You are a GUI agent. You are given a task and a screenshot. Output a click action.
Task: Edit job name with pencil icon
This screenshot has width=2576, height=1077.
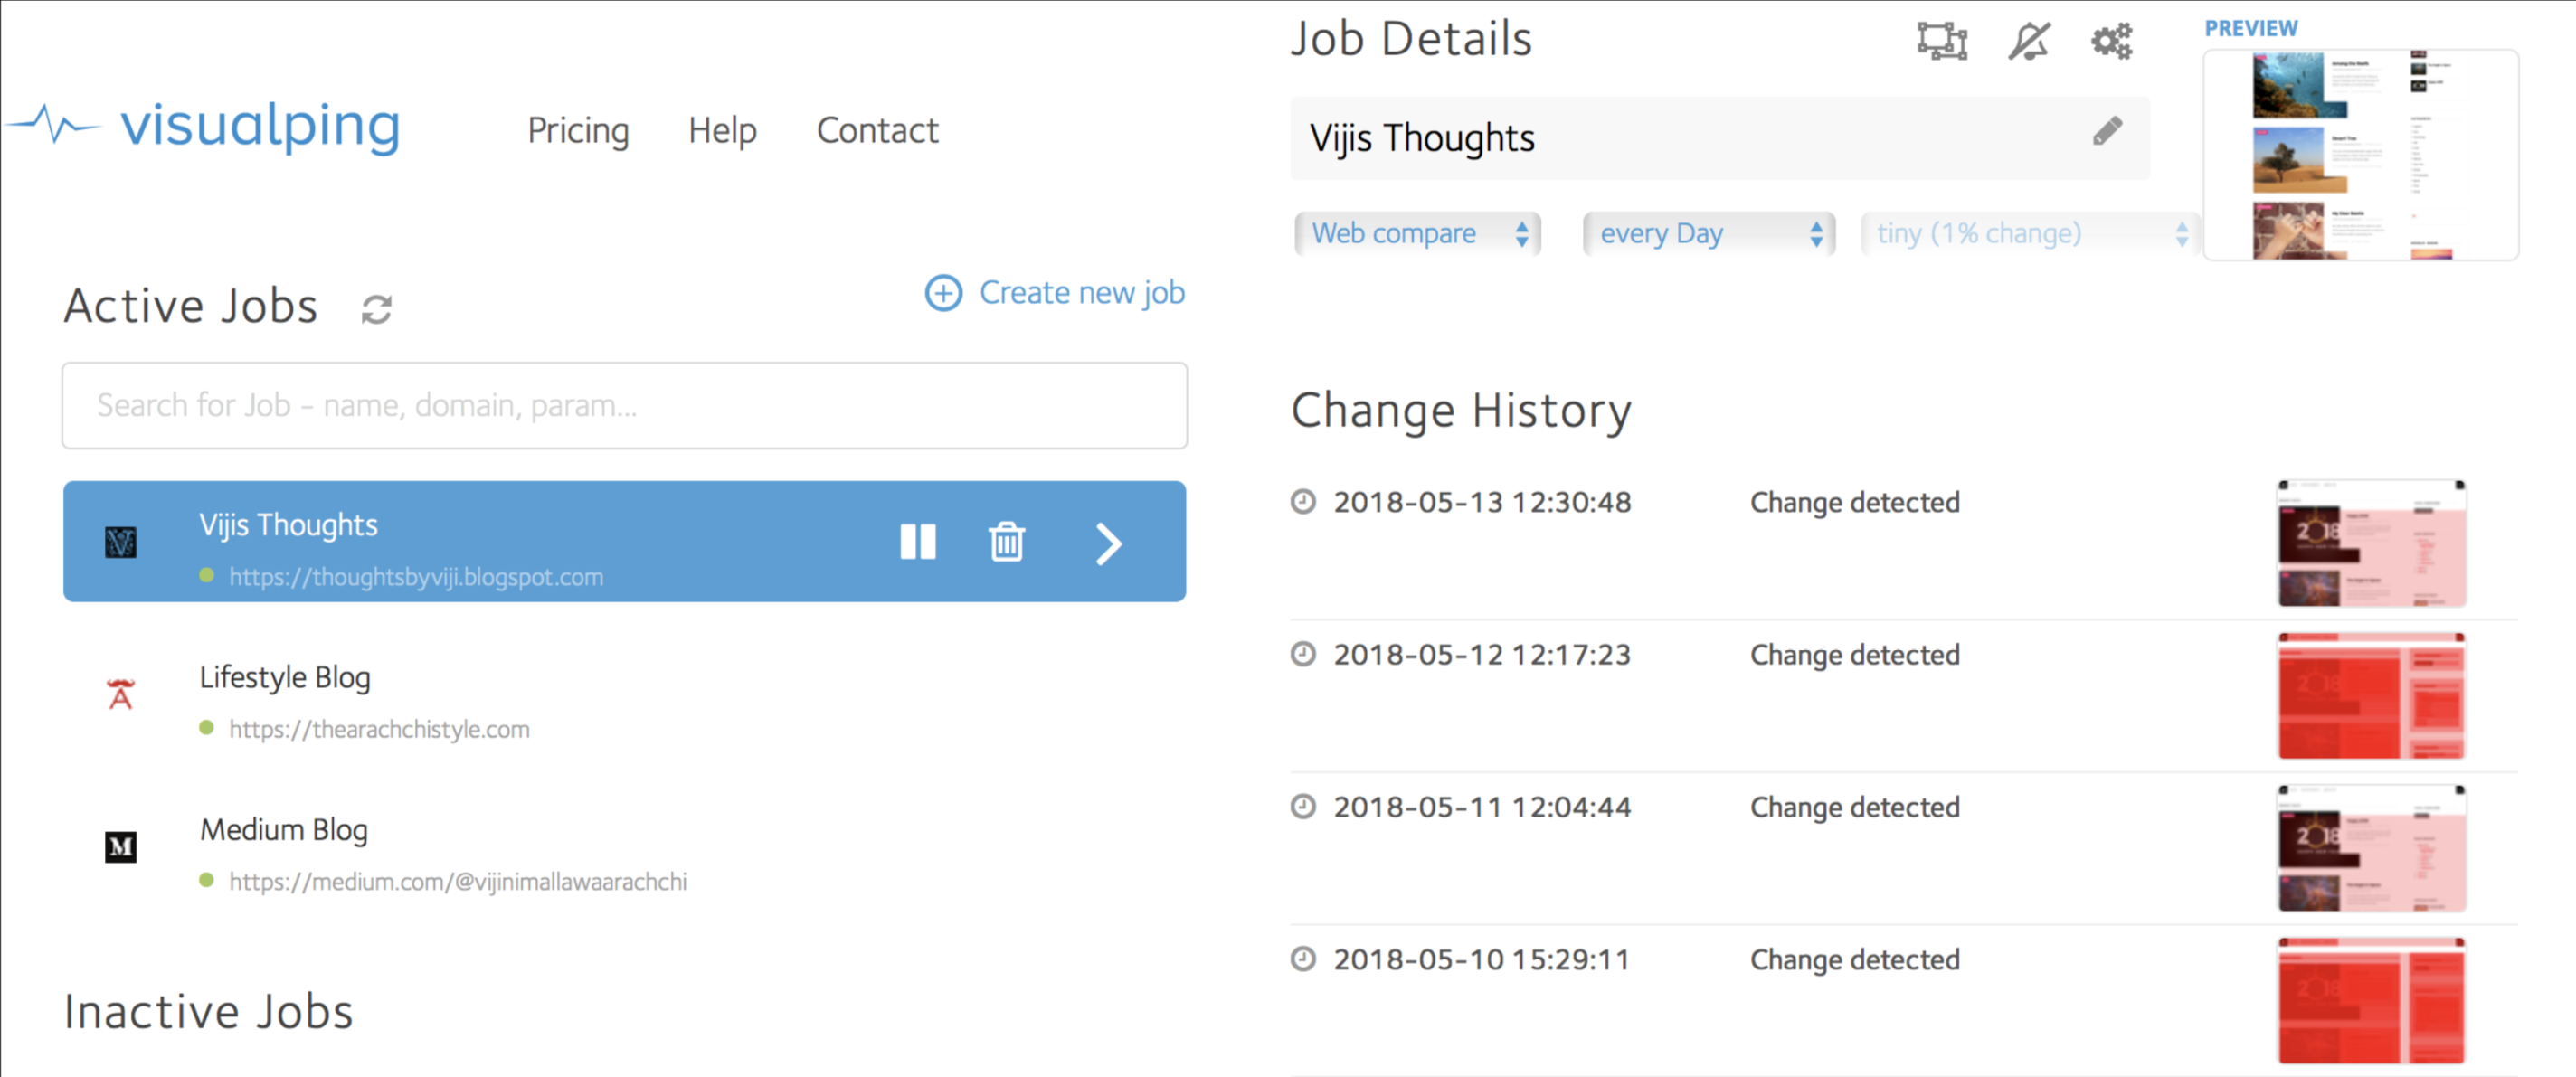coord(2107,131)
